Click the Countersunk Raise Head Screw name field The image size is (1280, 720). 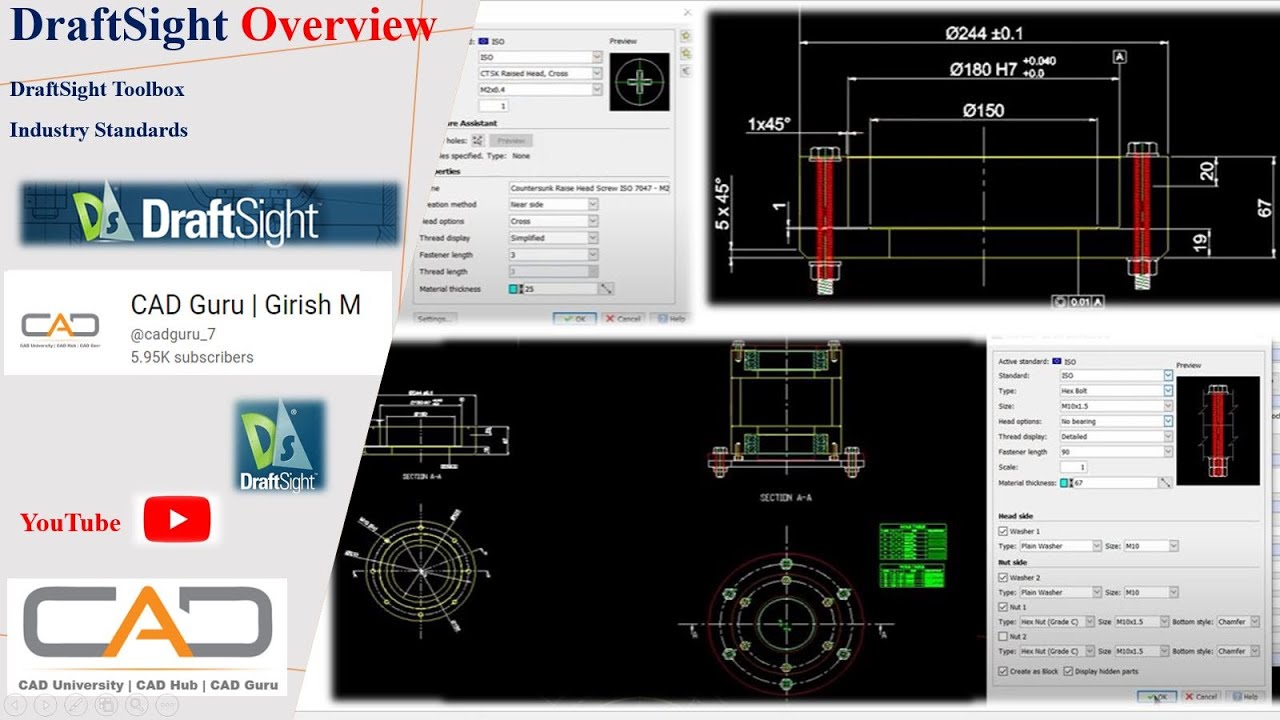pyautogui.click(x=589, y=188)
